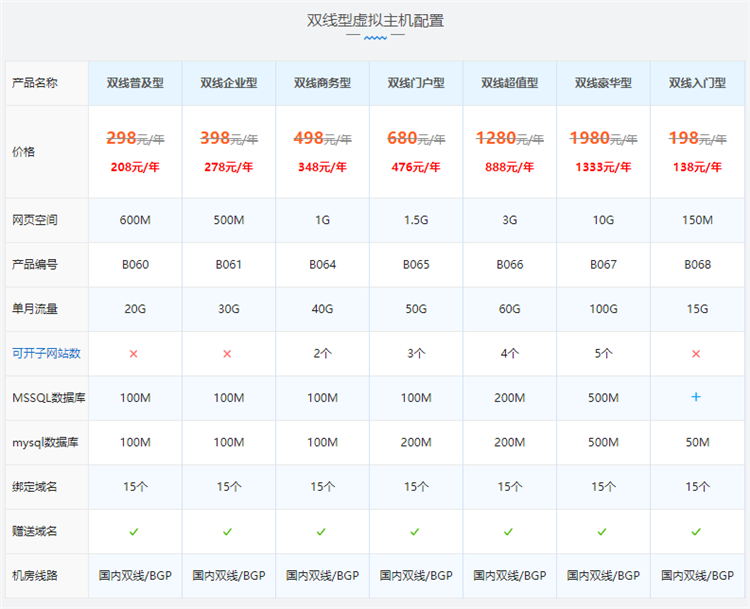The width and height of the screenshot is (750, 609).
Task: Click the 208元/年 discounted price
Action: pyautogui.click(x=135, y=166)
